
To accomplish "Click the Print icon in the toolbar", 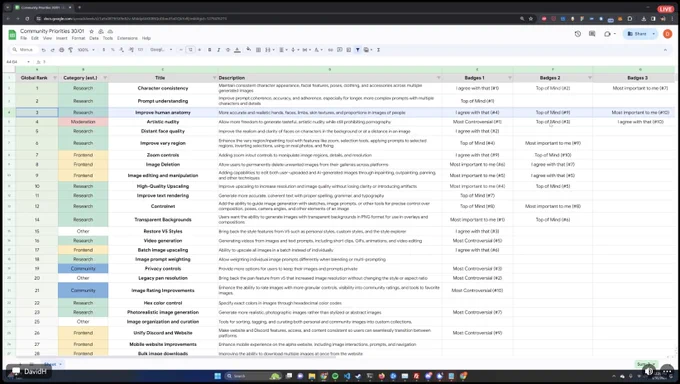I will click(62, 50).
